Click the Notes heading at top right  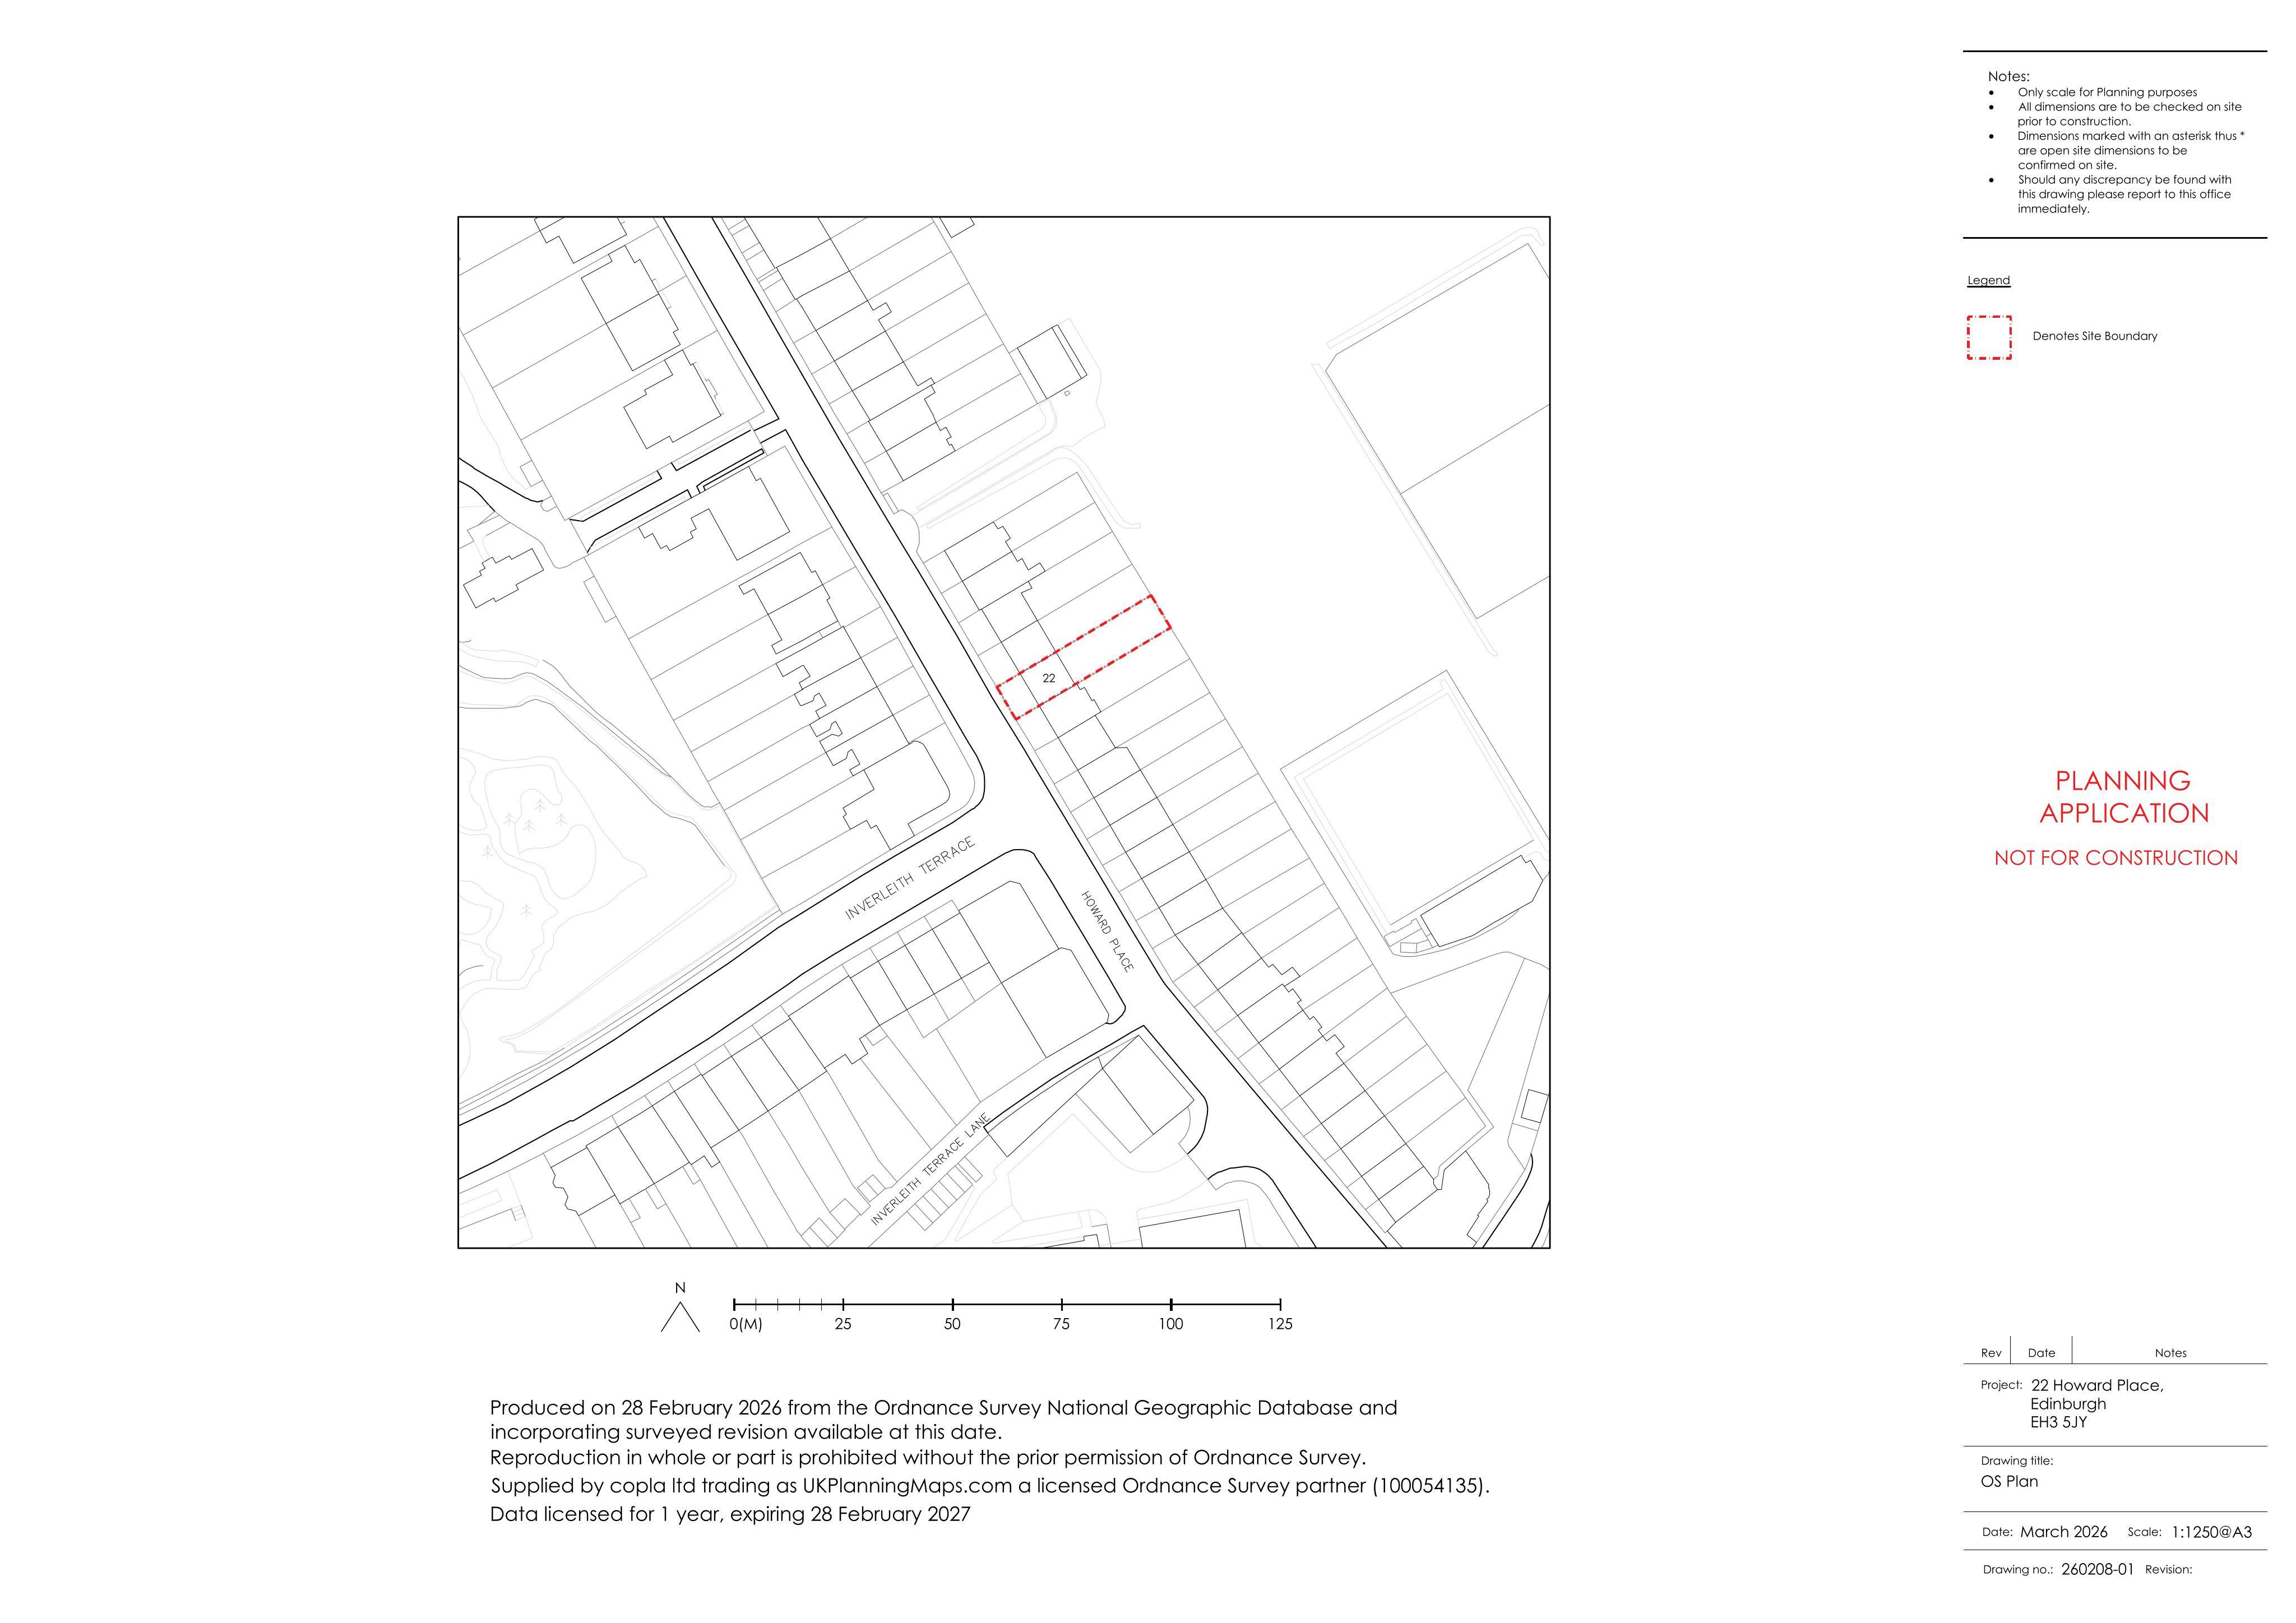click(x=2008, y=76)
